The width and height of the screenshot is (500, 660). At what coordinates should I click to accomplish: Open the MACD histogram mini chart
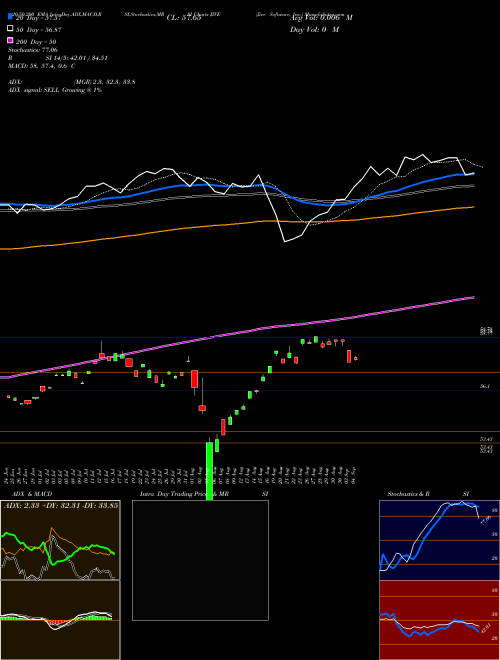point(60,620)
